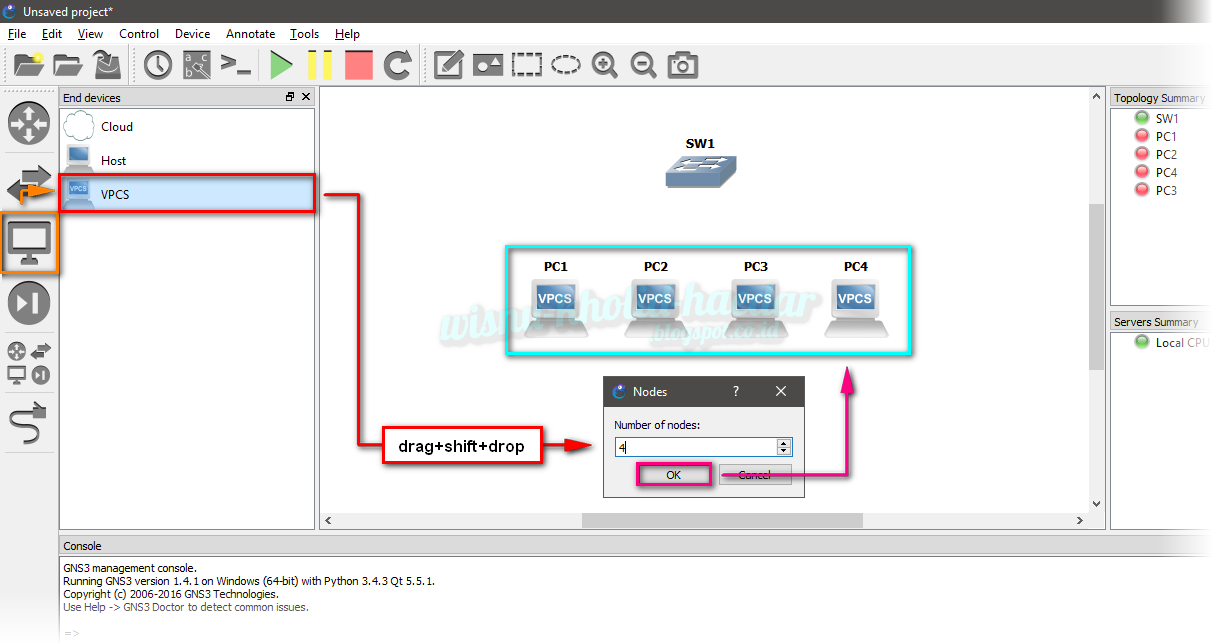Open the Control menu
Viewport: 1213px width, 644px height.
pyautogui.click(x=139, y=34)
